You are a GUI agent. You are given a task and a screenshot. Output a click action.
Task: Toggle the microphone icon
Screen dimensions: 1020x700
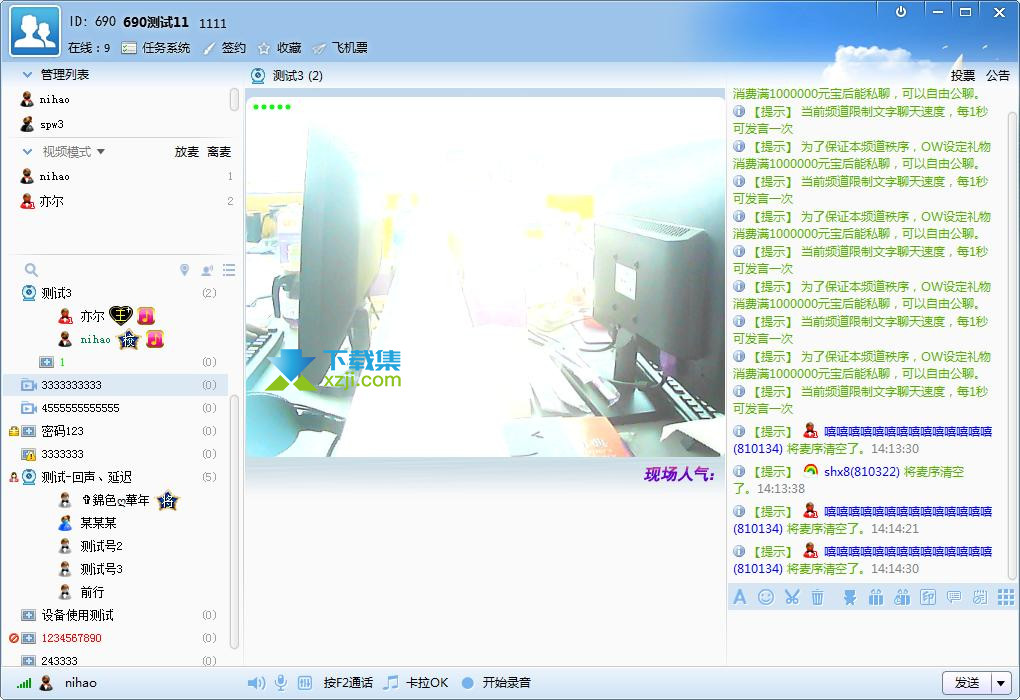click(x=280, y=682)
